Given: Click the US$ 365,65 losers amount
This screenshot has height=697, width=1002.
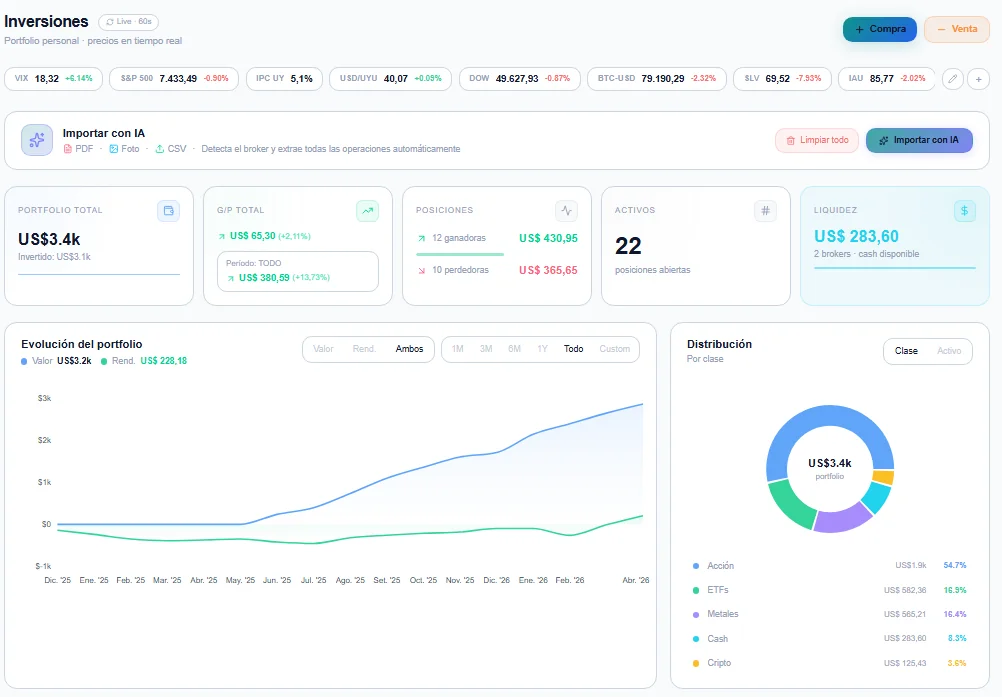Looking at the screenshot, I should [548, 270].
